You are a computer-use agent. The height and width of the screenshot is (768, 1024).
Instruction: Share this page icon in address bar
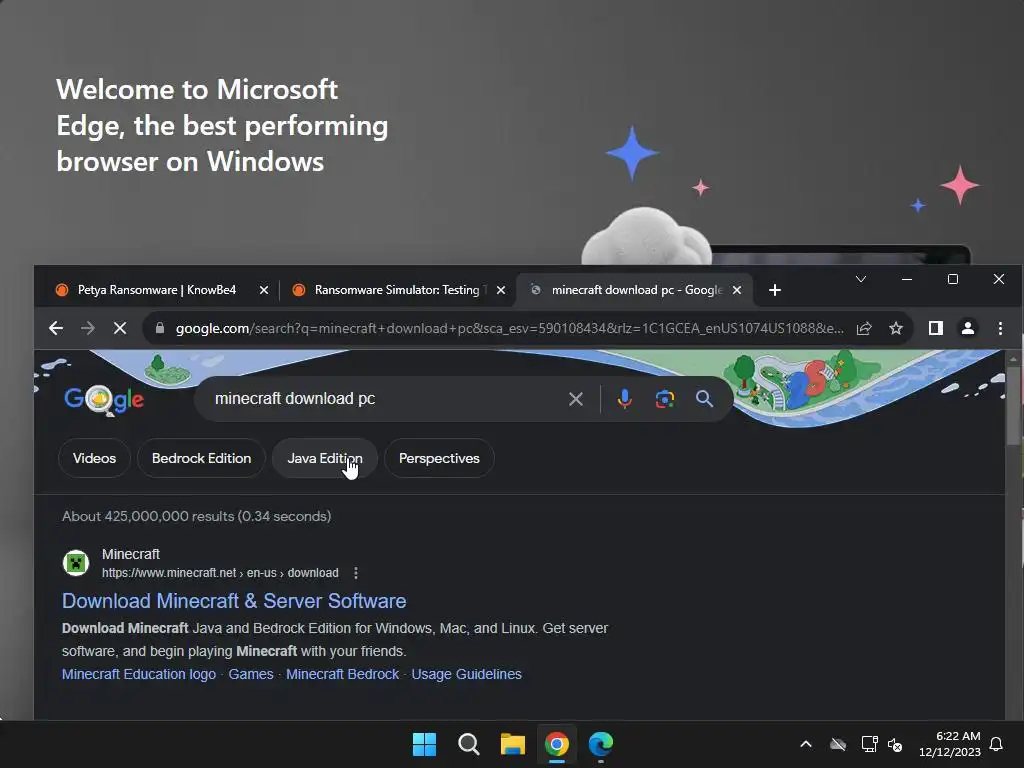tap(864, 328)
